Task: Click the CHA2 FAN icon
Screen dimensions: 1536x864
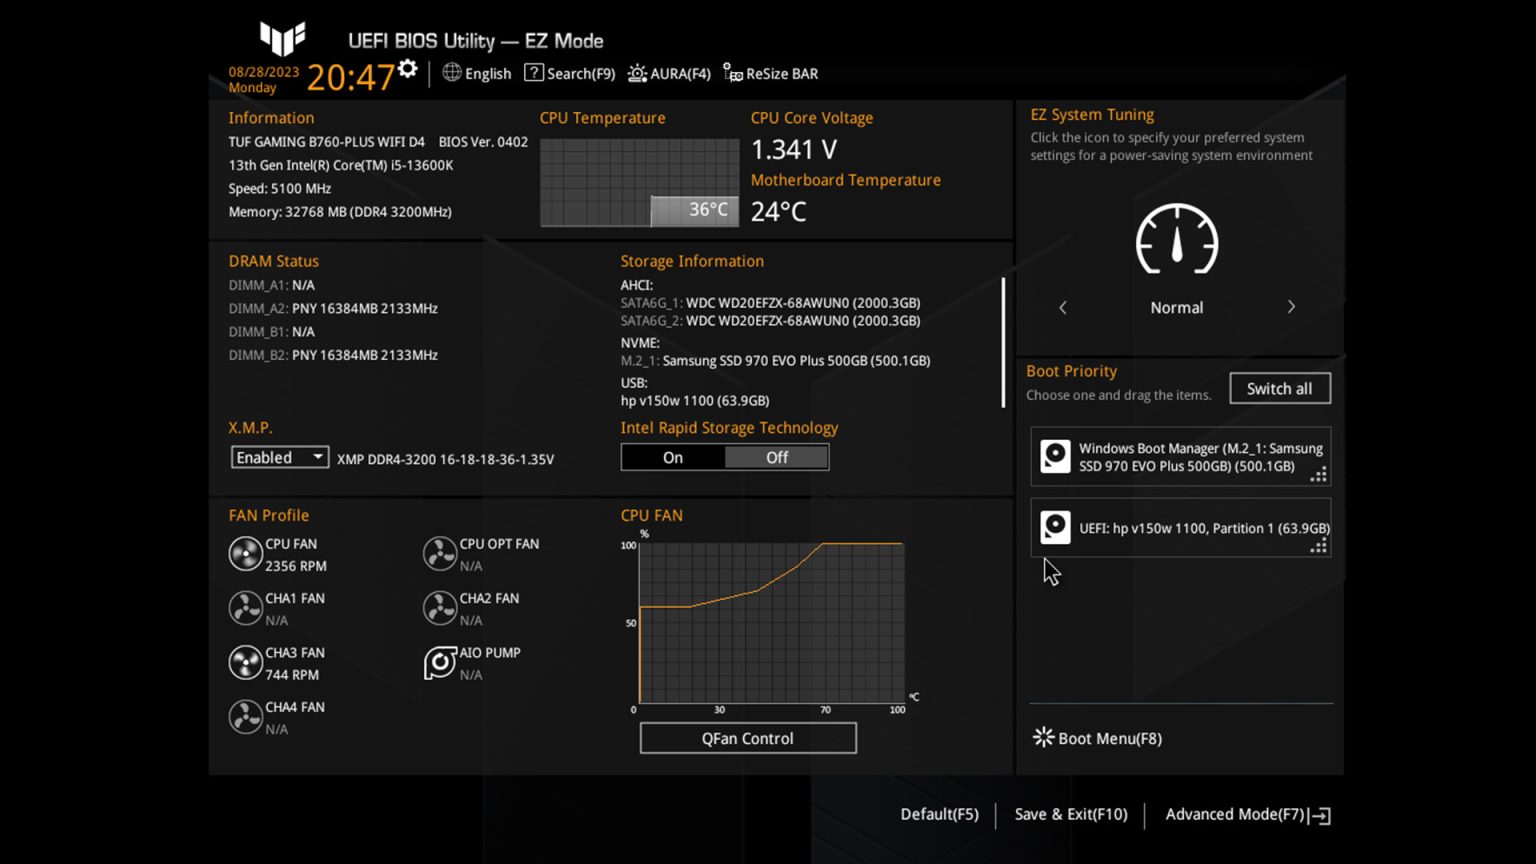Action: coord(440,608)
